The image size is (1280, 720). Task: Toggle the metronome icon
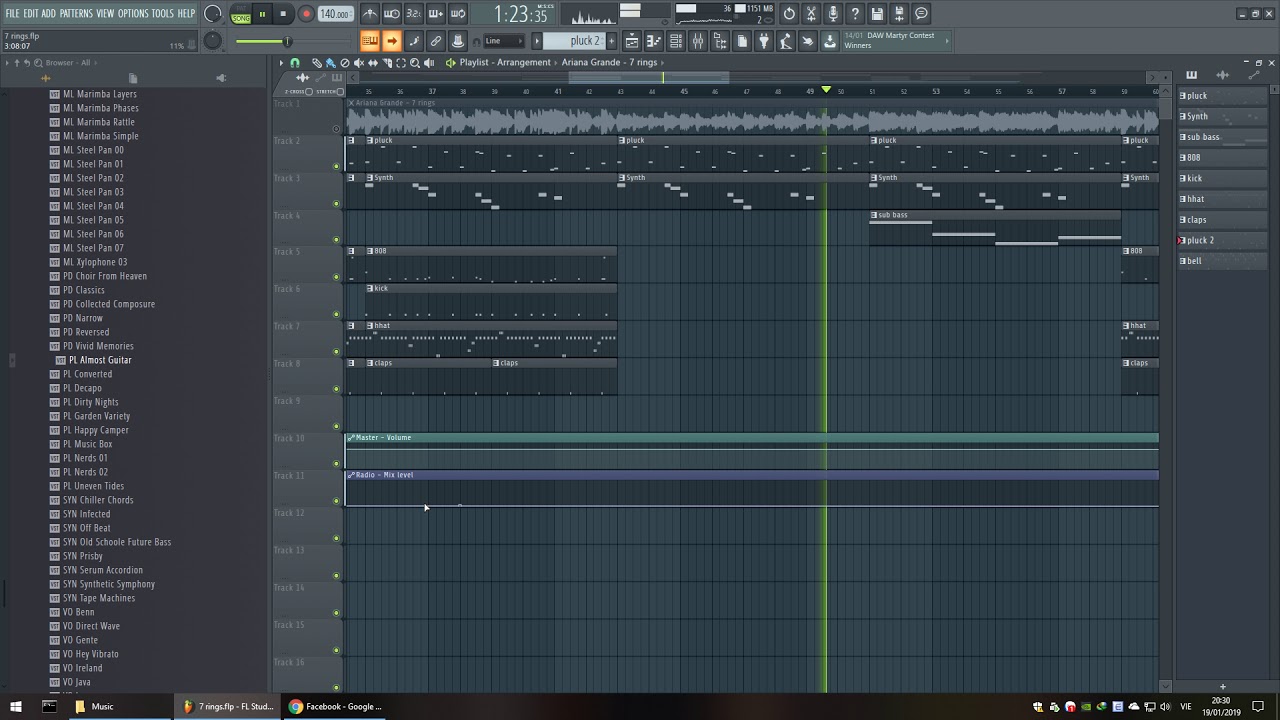[370, 14]
